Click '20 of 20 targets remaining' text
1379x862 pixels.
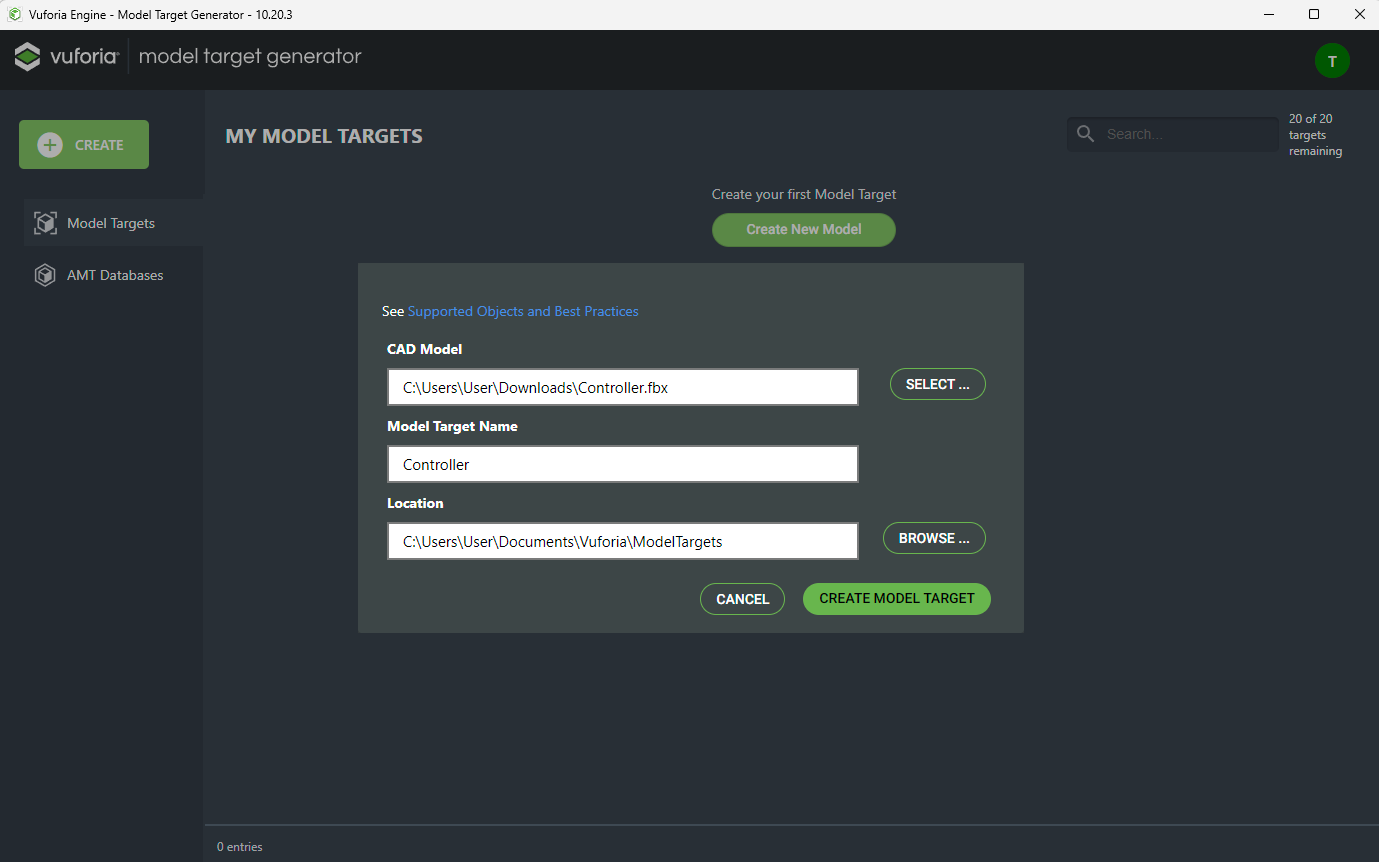coord(1315,135)
